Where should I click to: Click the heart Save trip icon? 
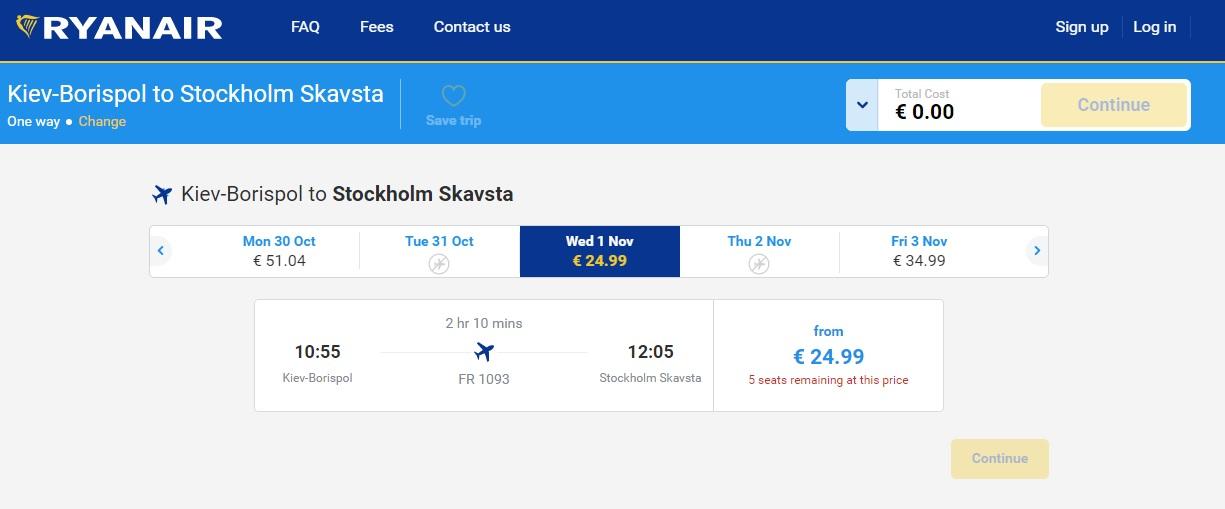[x=454, y=96]
